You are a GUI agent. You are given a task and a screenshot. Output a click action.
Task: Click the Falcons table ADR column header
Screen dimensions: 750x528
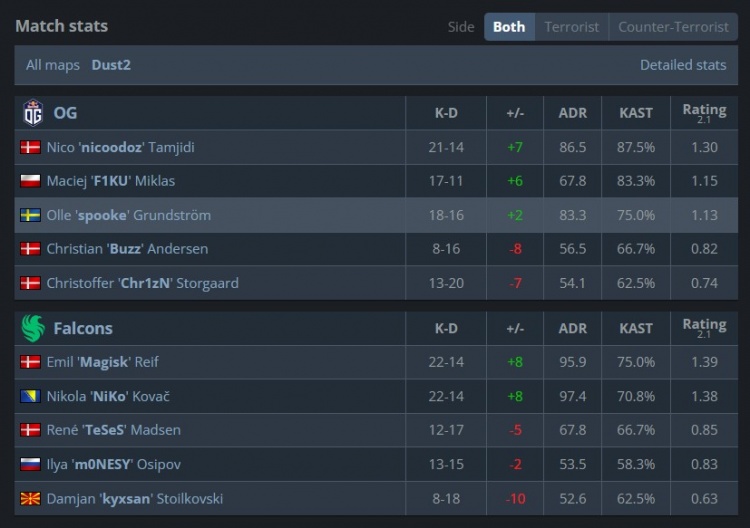[572, 328]
